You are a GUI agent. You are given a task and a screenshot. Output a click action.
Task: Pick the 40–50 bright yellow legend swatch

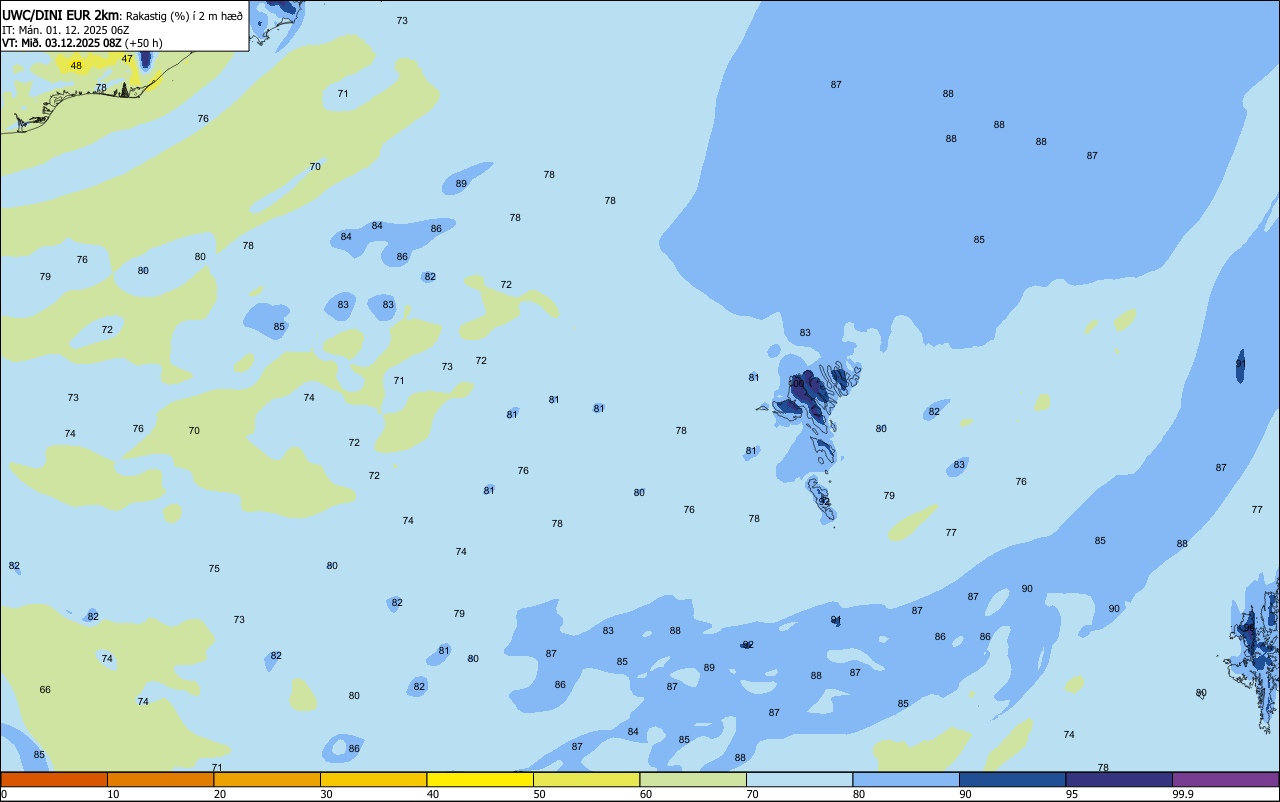pos(480,779)
